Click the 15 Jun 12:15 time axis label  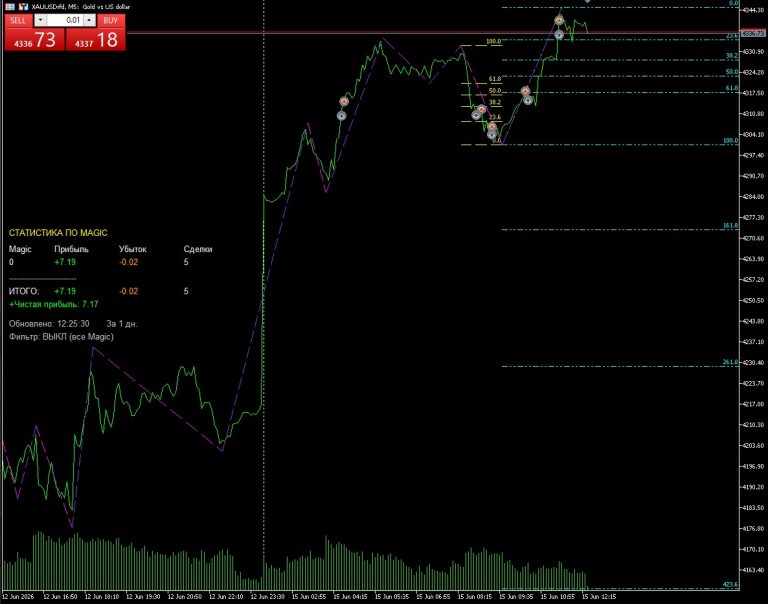click(599, 597)
